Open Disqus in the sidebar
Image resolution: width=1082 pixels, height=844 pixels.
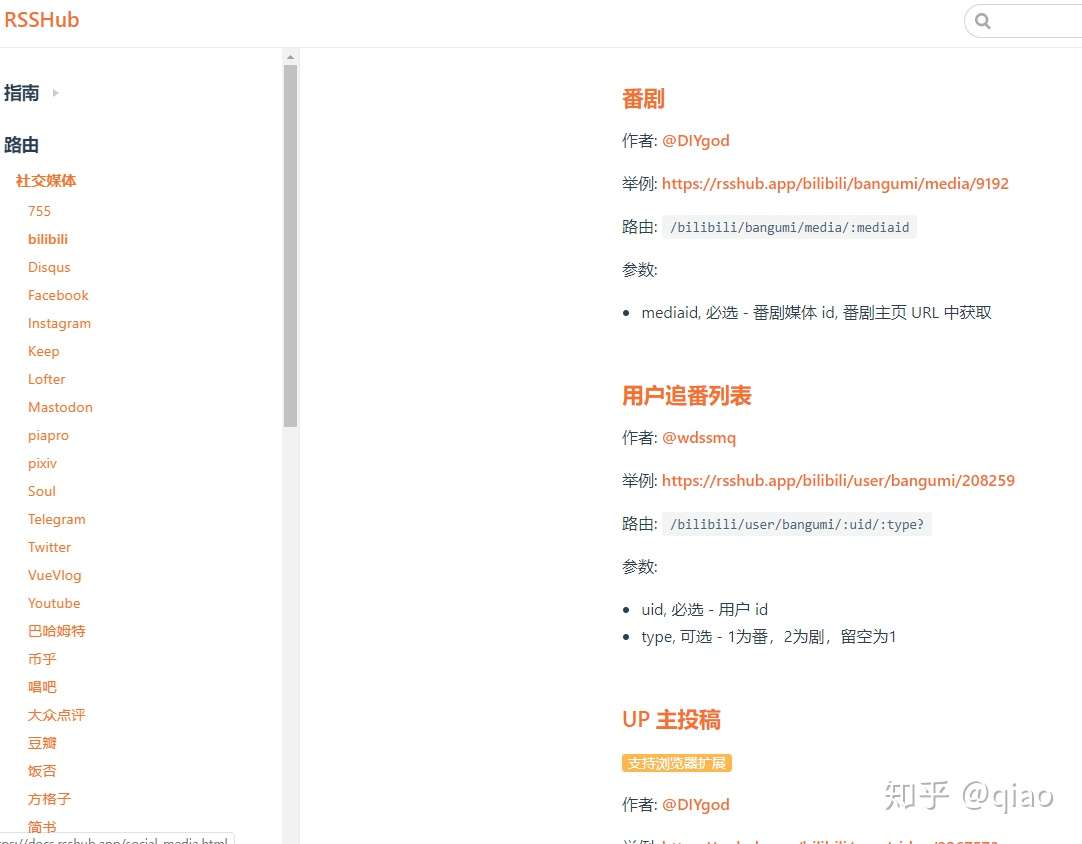[49, 267]
